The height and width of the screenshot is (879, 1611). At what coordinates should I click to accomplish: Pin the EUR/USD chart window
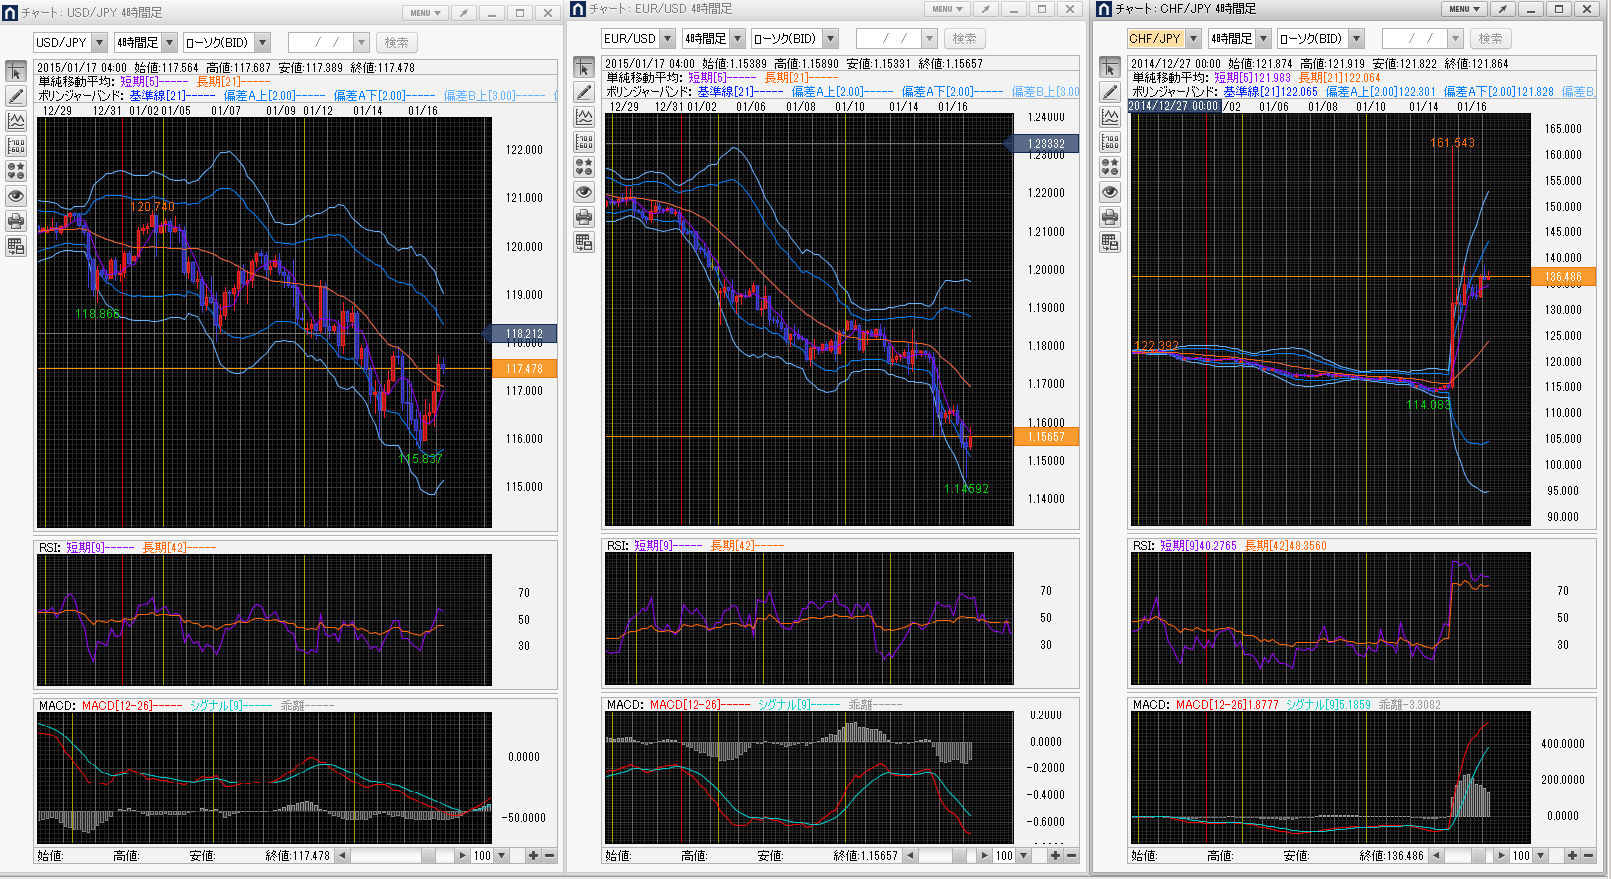(985, 9)
